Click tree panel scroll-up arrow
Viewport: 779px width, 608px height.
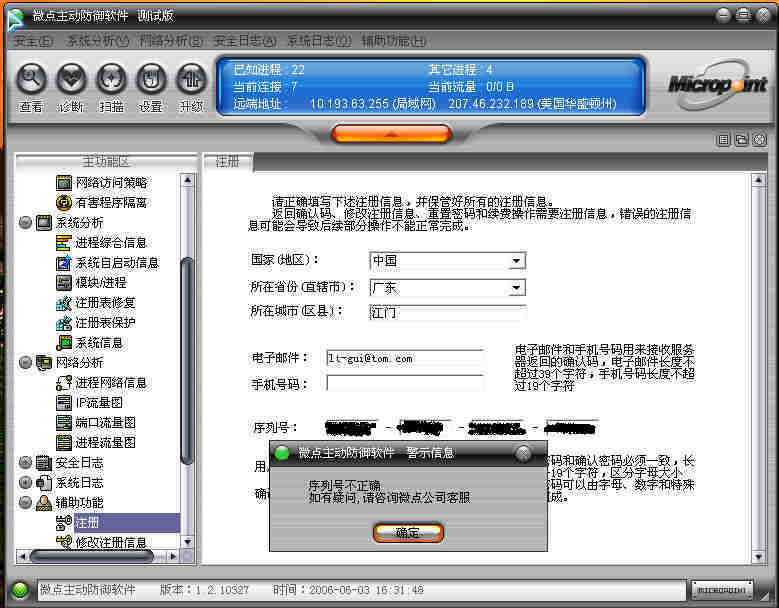click(x=187, y=180)
